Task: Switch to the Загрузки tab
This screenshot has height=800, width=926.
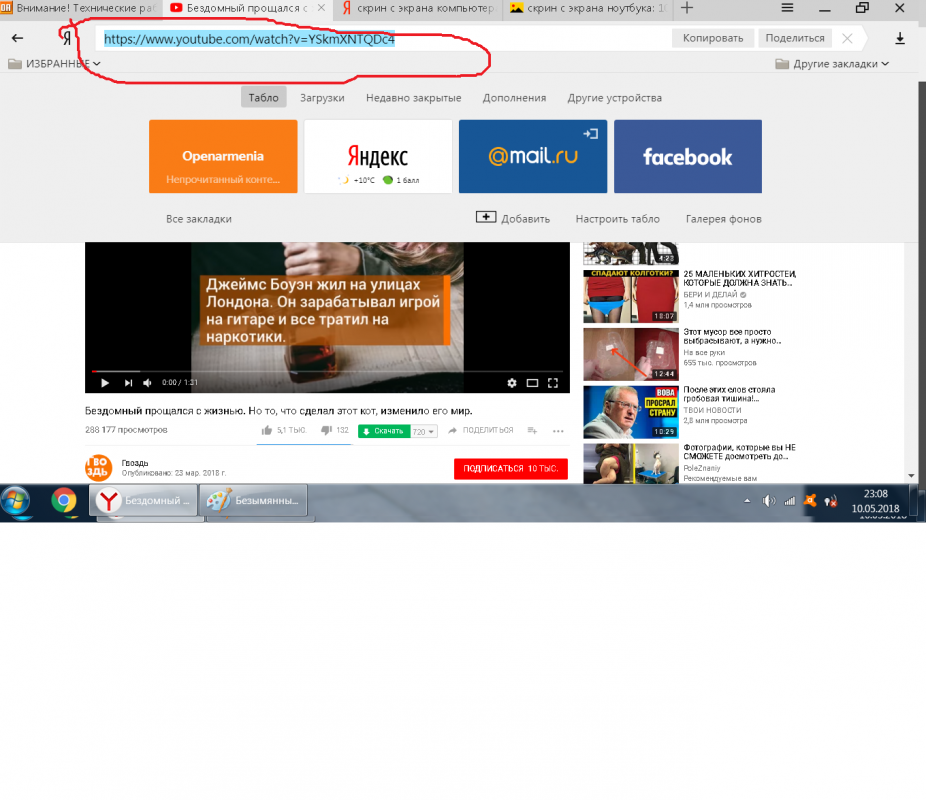Action: click(322, 98)
